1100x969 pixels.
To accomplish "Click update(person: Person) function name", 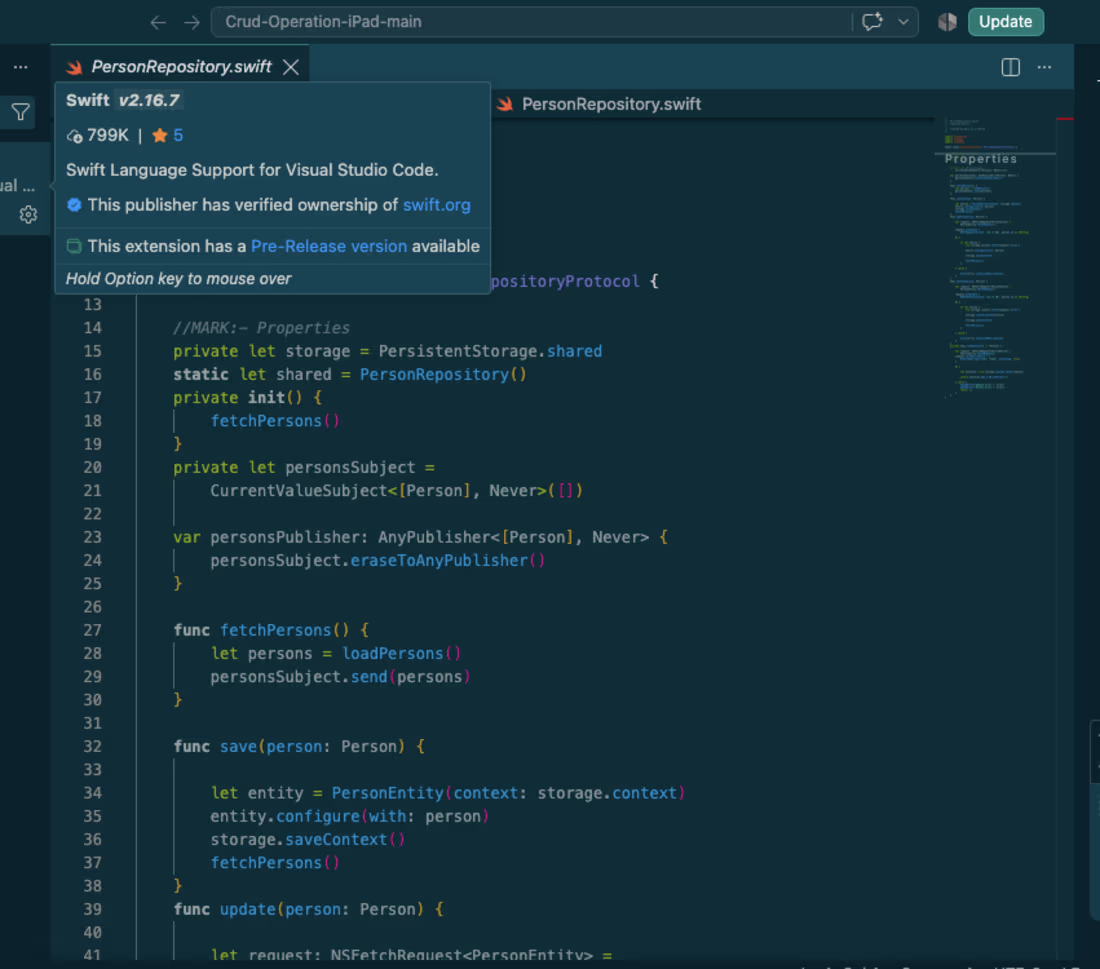I will (248, 909).
